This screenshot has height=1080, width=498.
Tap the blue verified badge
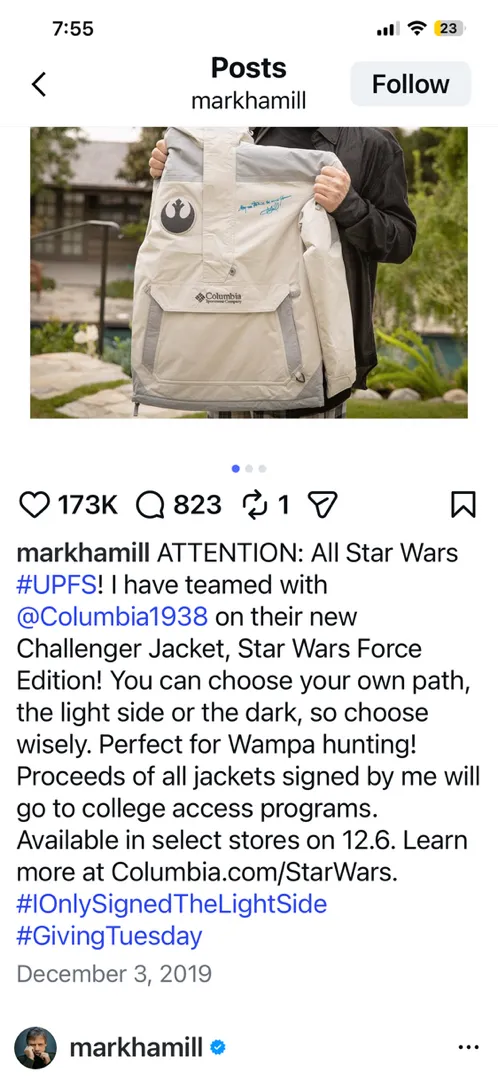pos(218,1048)
